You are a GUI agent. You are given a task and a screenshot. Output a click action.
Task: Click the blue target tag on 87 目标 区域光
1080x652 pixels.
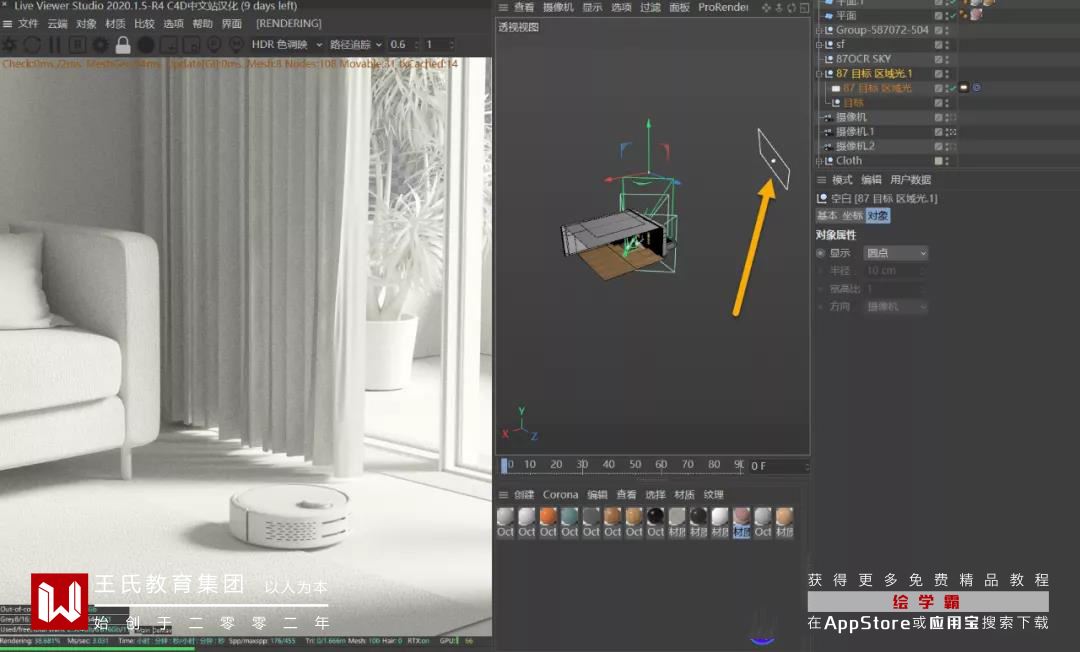tap(977, 87)
